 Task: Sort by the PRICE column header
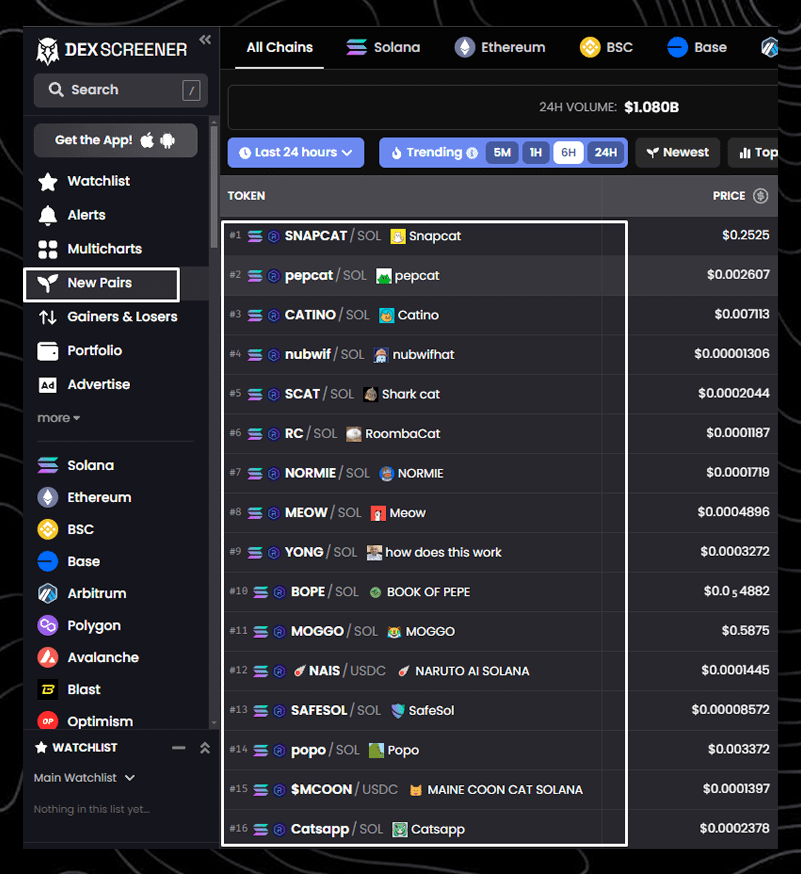[x=729, y=196]
